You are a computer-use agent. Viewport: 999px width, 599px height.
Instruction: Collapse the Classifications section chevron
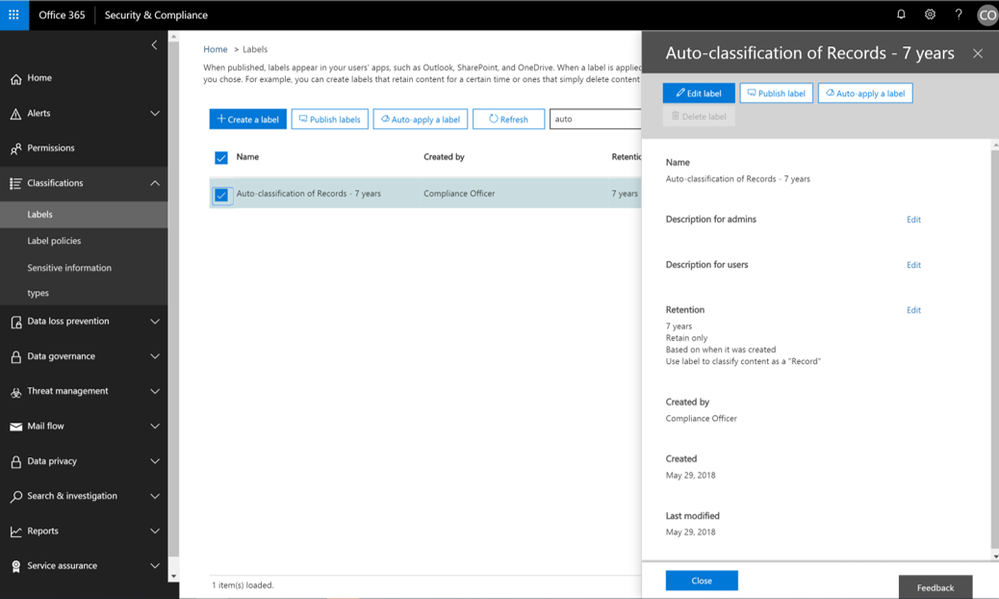[x=155, y=183]
